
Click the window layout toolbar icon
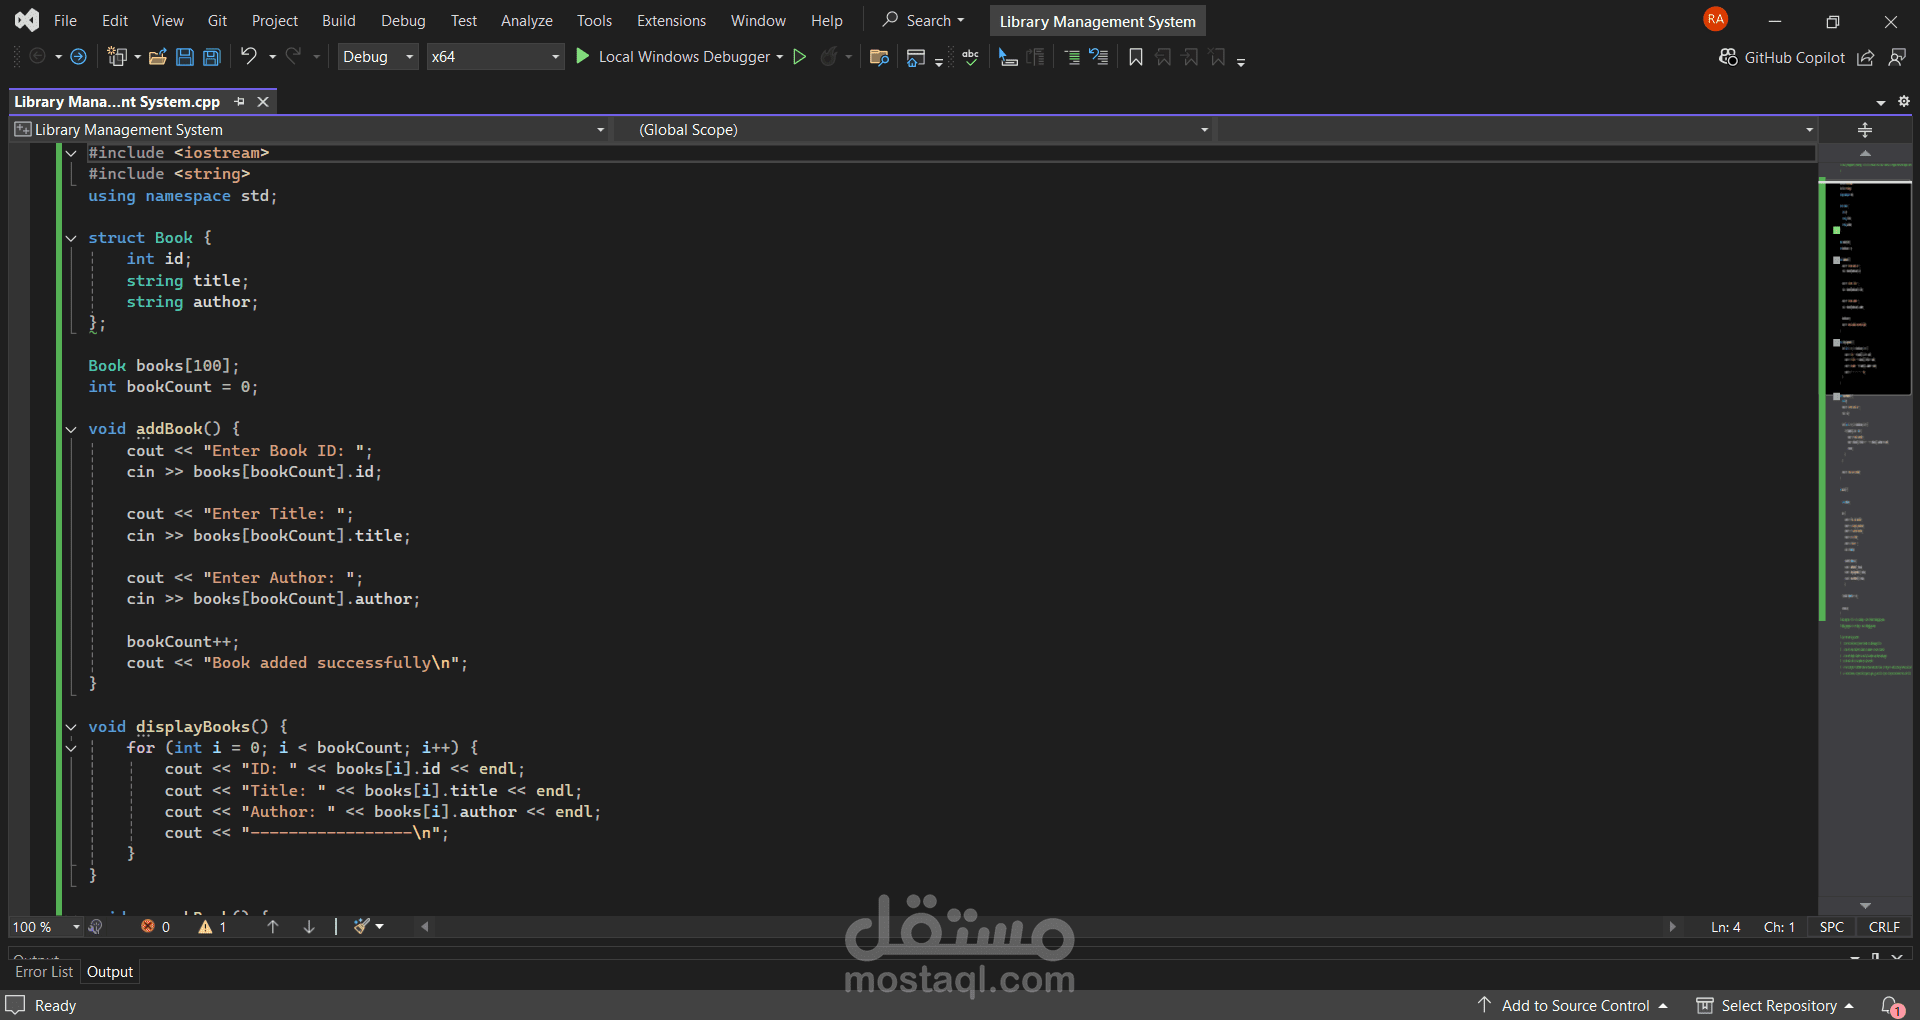[916, 57]
